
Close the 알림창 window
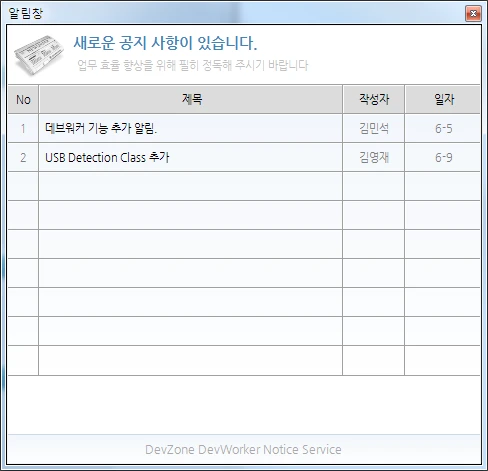click(473, 14)
